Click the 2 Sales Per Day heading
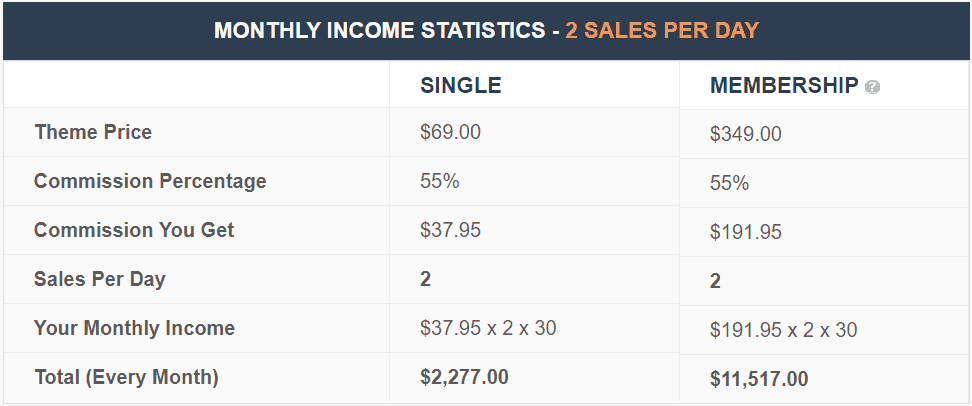This screenshot has height=406, width=972. (662, 30)
